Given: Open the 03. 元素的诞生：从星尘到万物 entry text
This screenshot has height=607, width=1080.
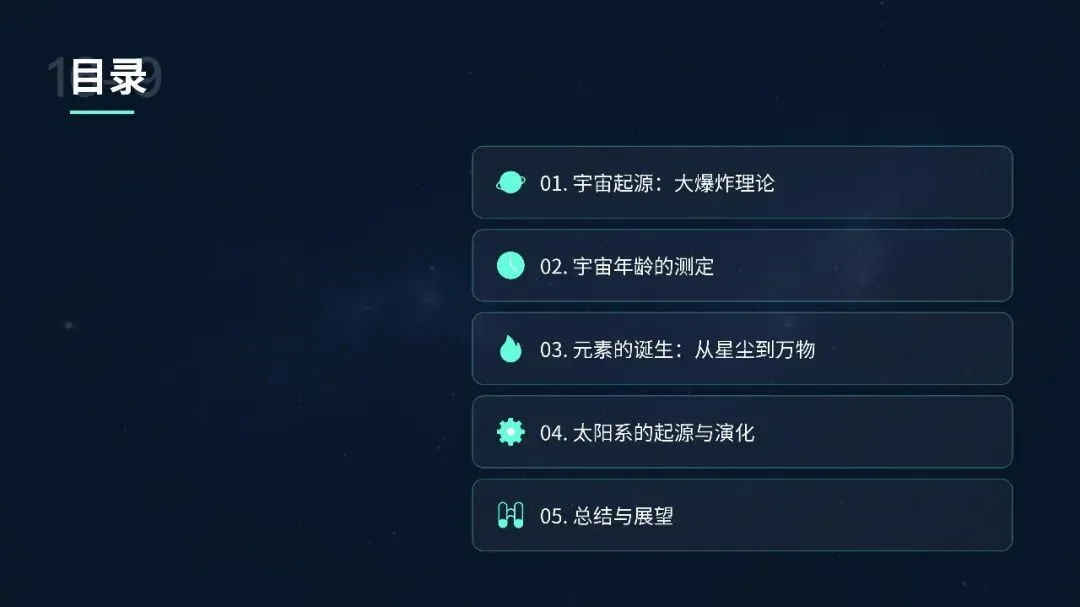Looking at the screenshot, I should pos(678,349).
